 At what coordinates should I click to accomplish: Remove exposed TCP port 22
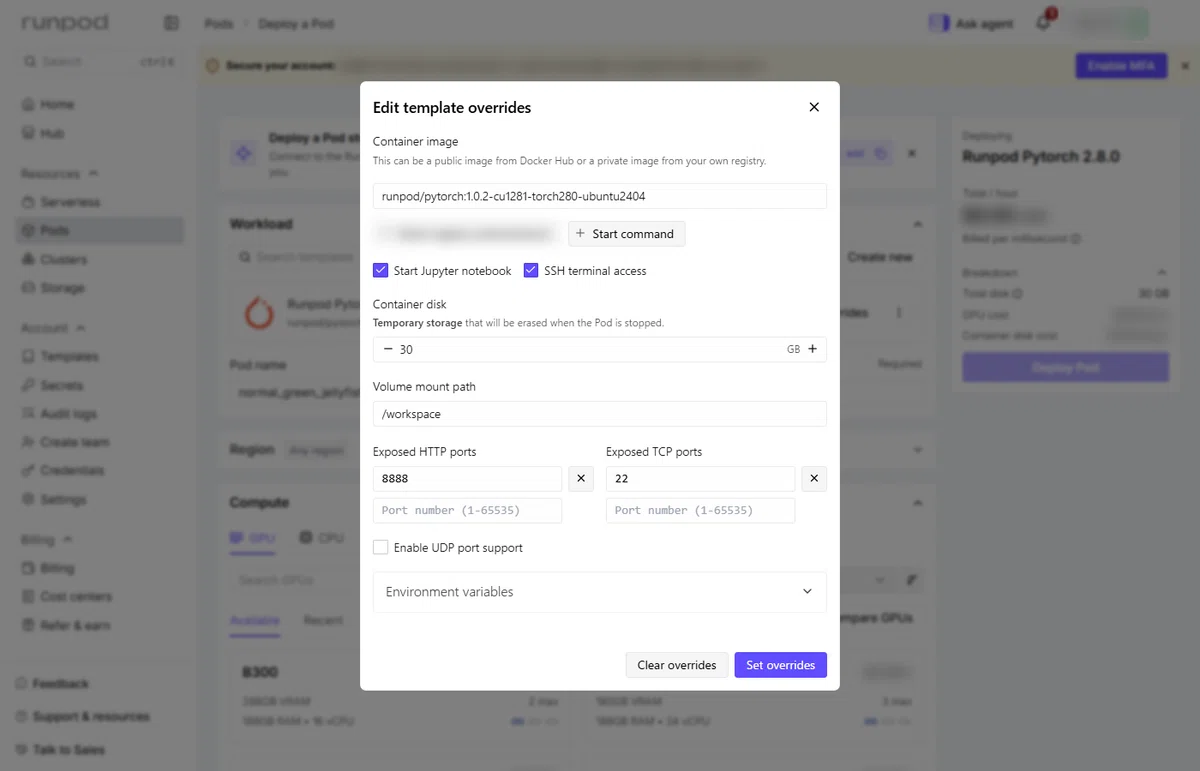[x=814, y=479]
